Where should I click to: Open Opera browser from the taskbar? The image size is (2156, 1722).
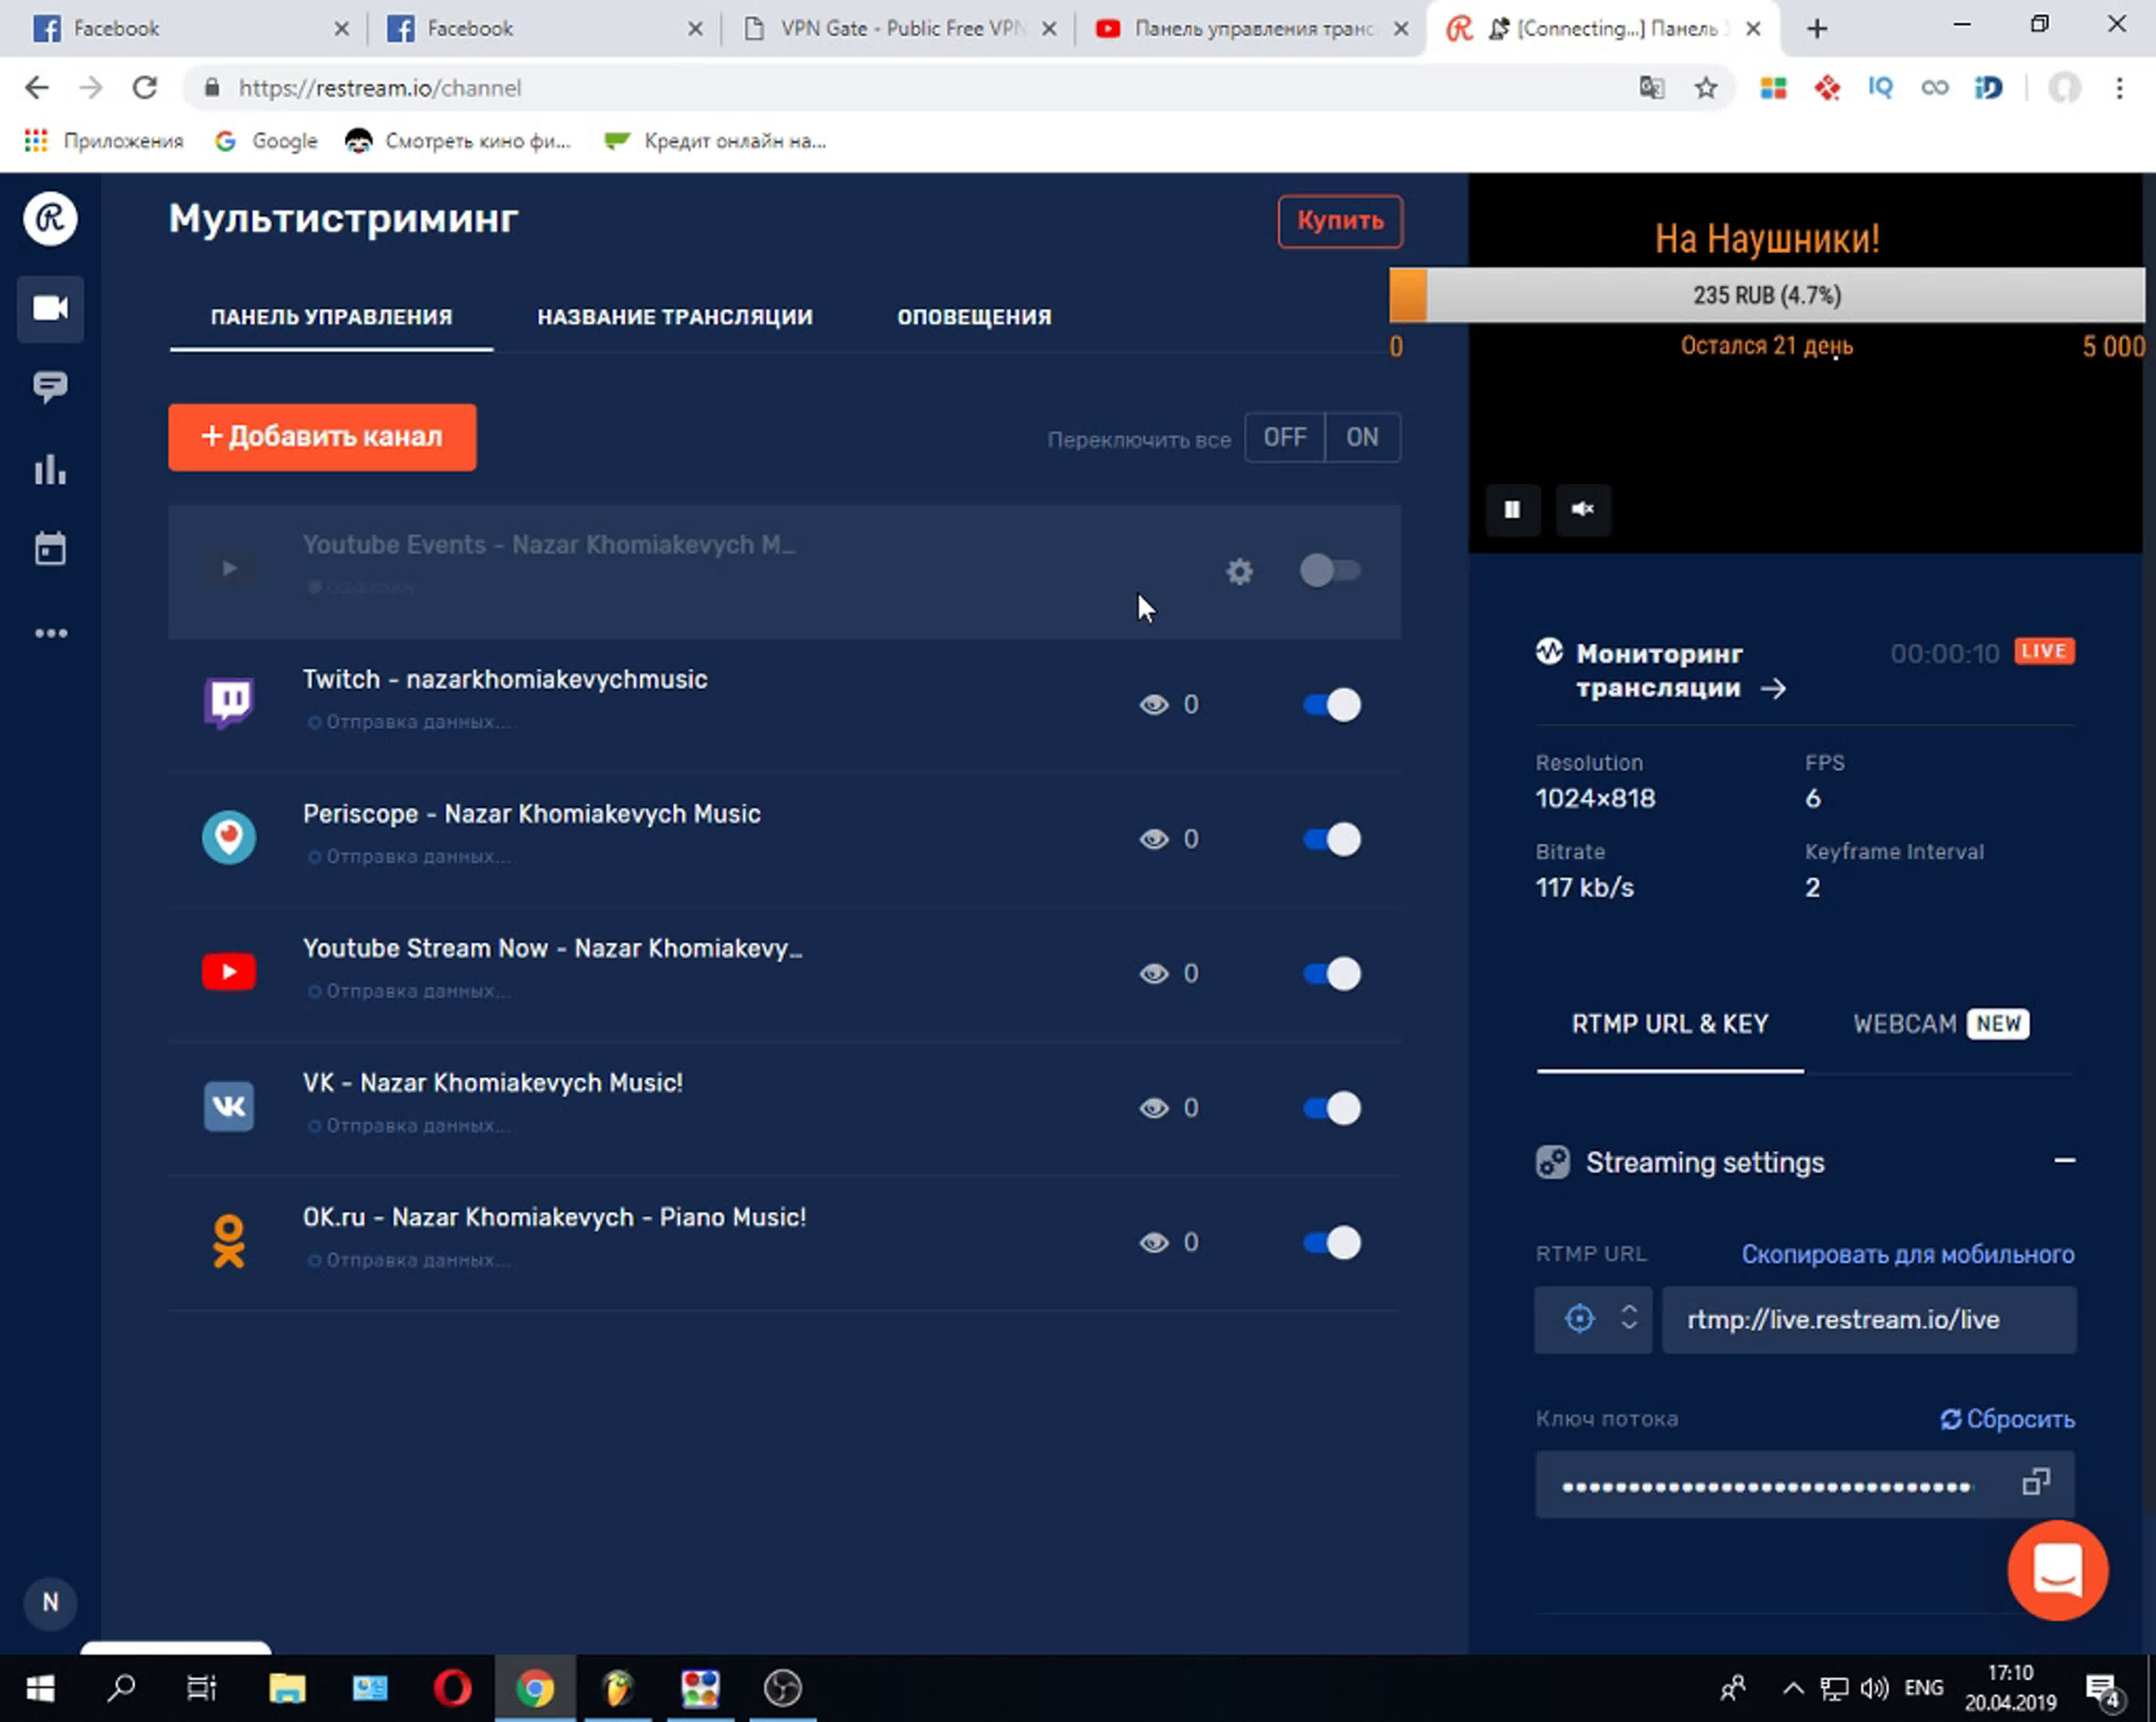tap(452, 1689)
